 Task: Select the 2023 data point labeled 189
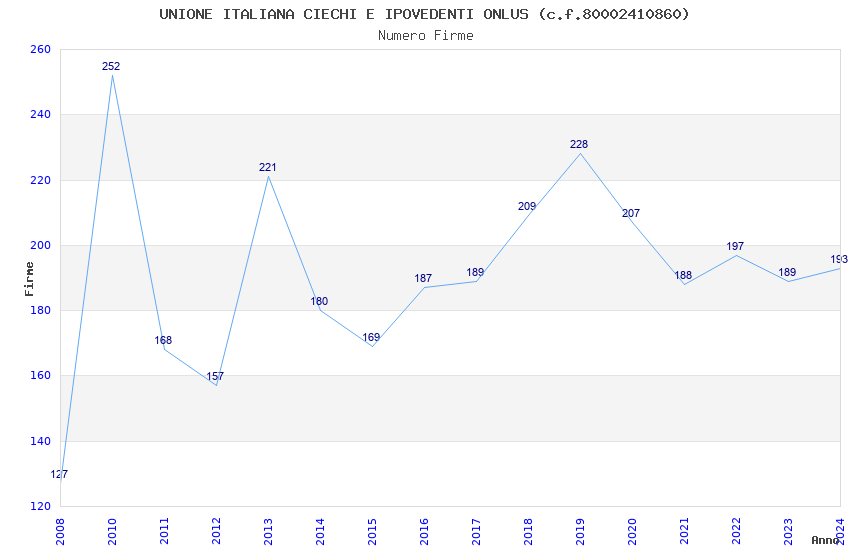(x=787, y=273)
